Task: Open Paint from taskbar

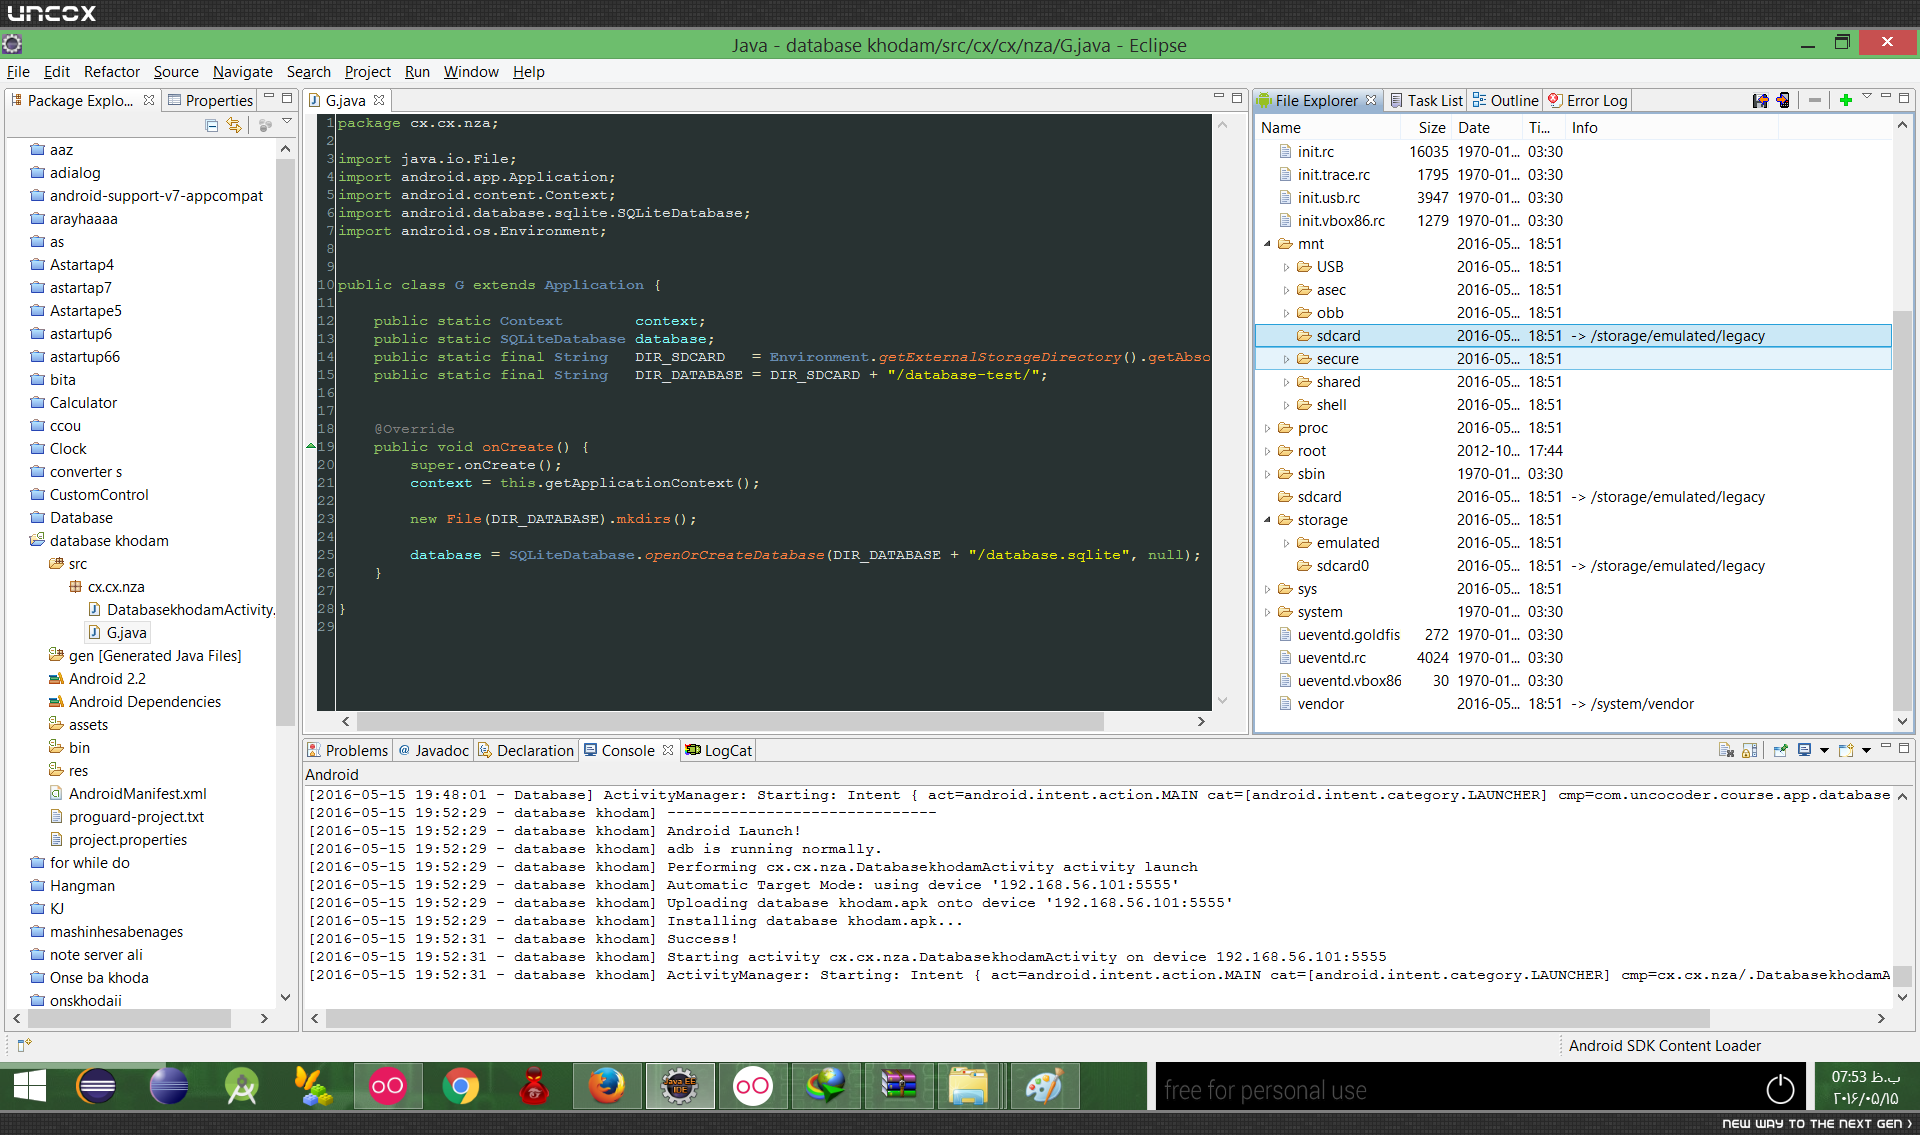Action: coord(1044,1086)
